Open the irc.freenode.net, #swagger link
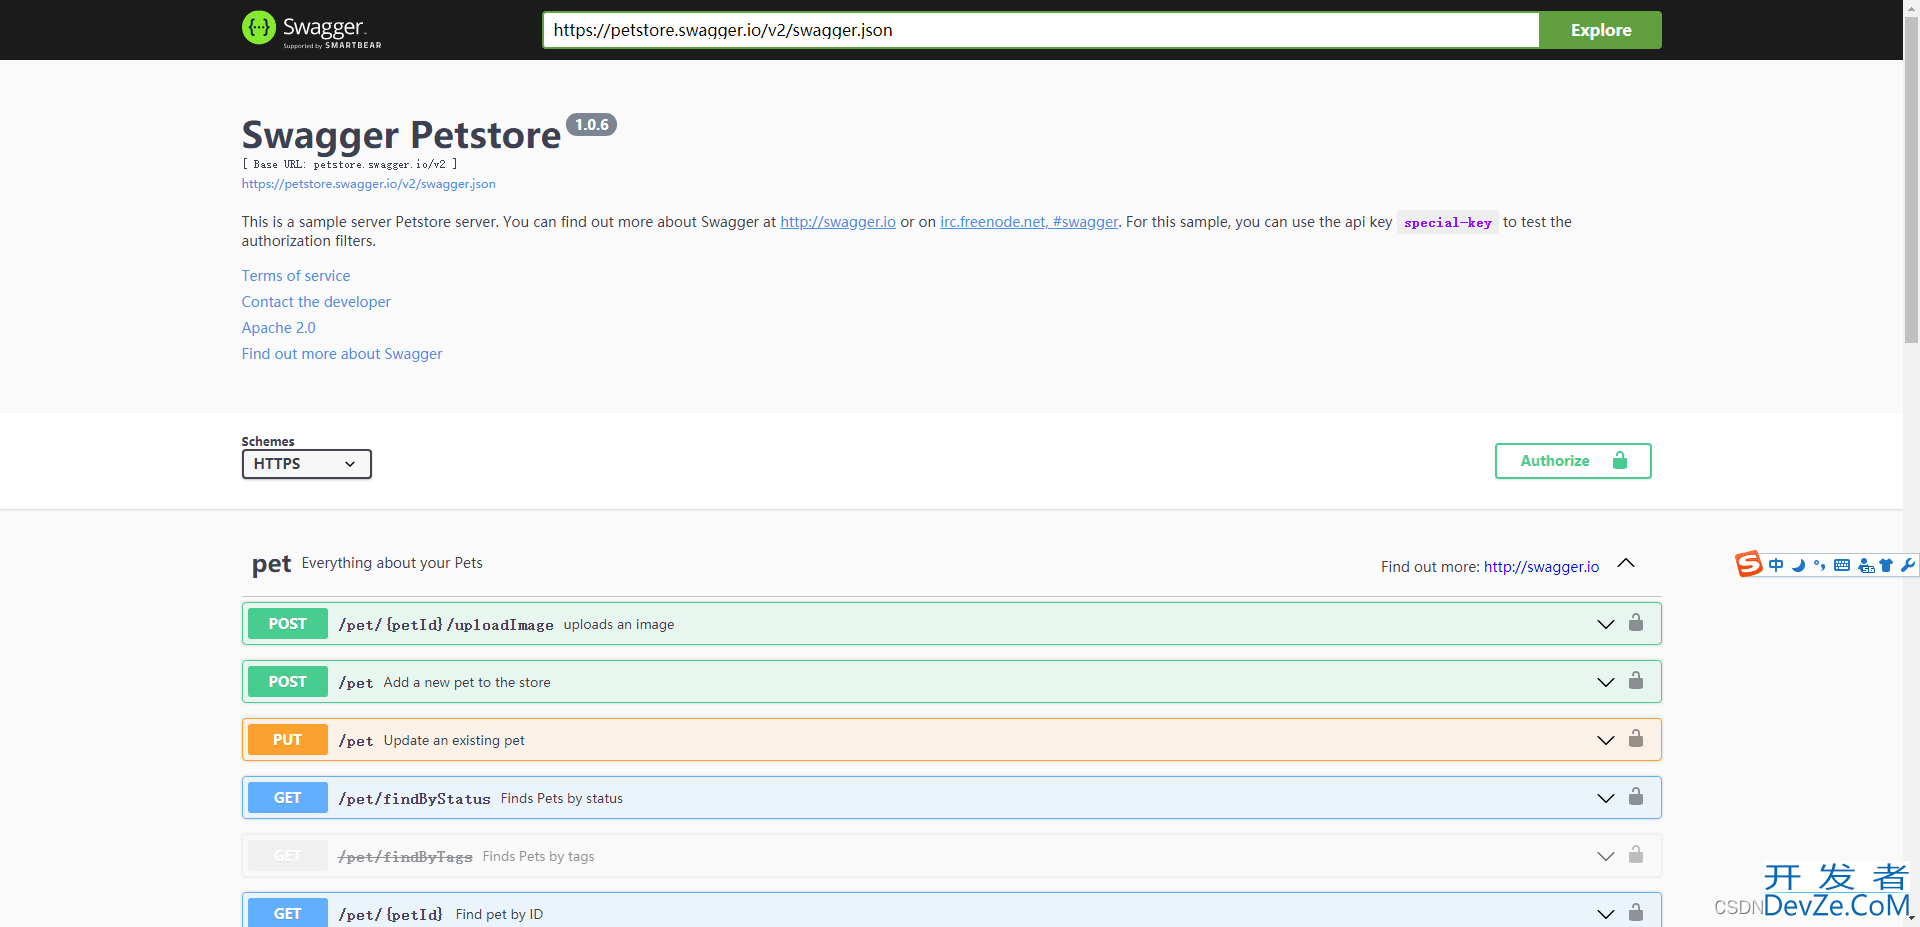1920x927 pixels. 1029,222
